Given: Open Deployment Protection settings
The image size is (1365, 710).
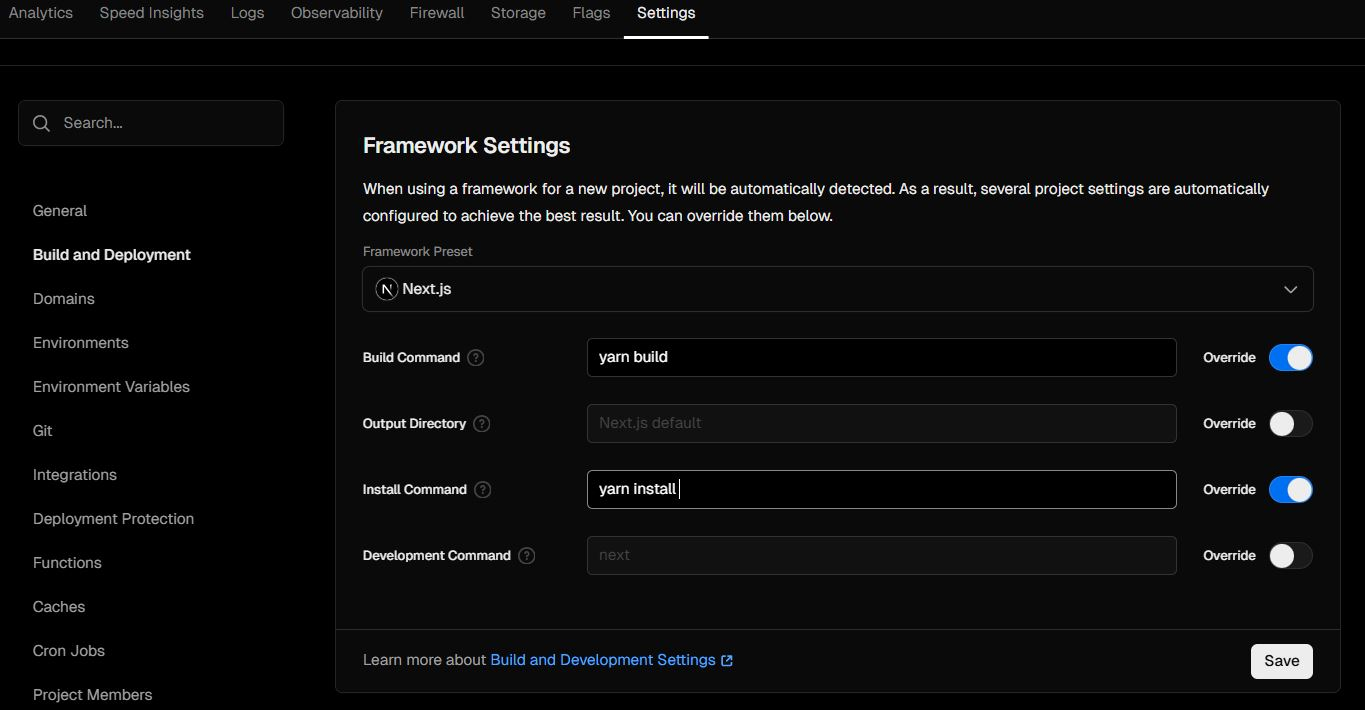Looking at the screenshot, I should click(114, 519).
